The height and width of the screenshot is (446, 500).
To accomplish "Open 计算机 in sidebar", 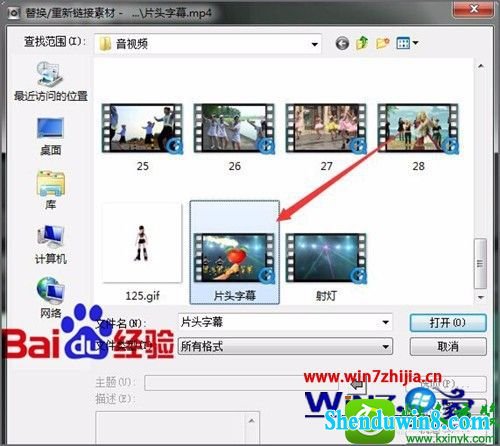I will click(50, 245).
